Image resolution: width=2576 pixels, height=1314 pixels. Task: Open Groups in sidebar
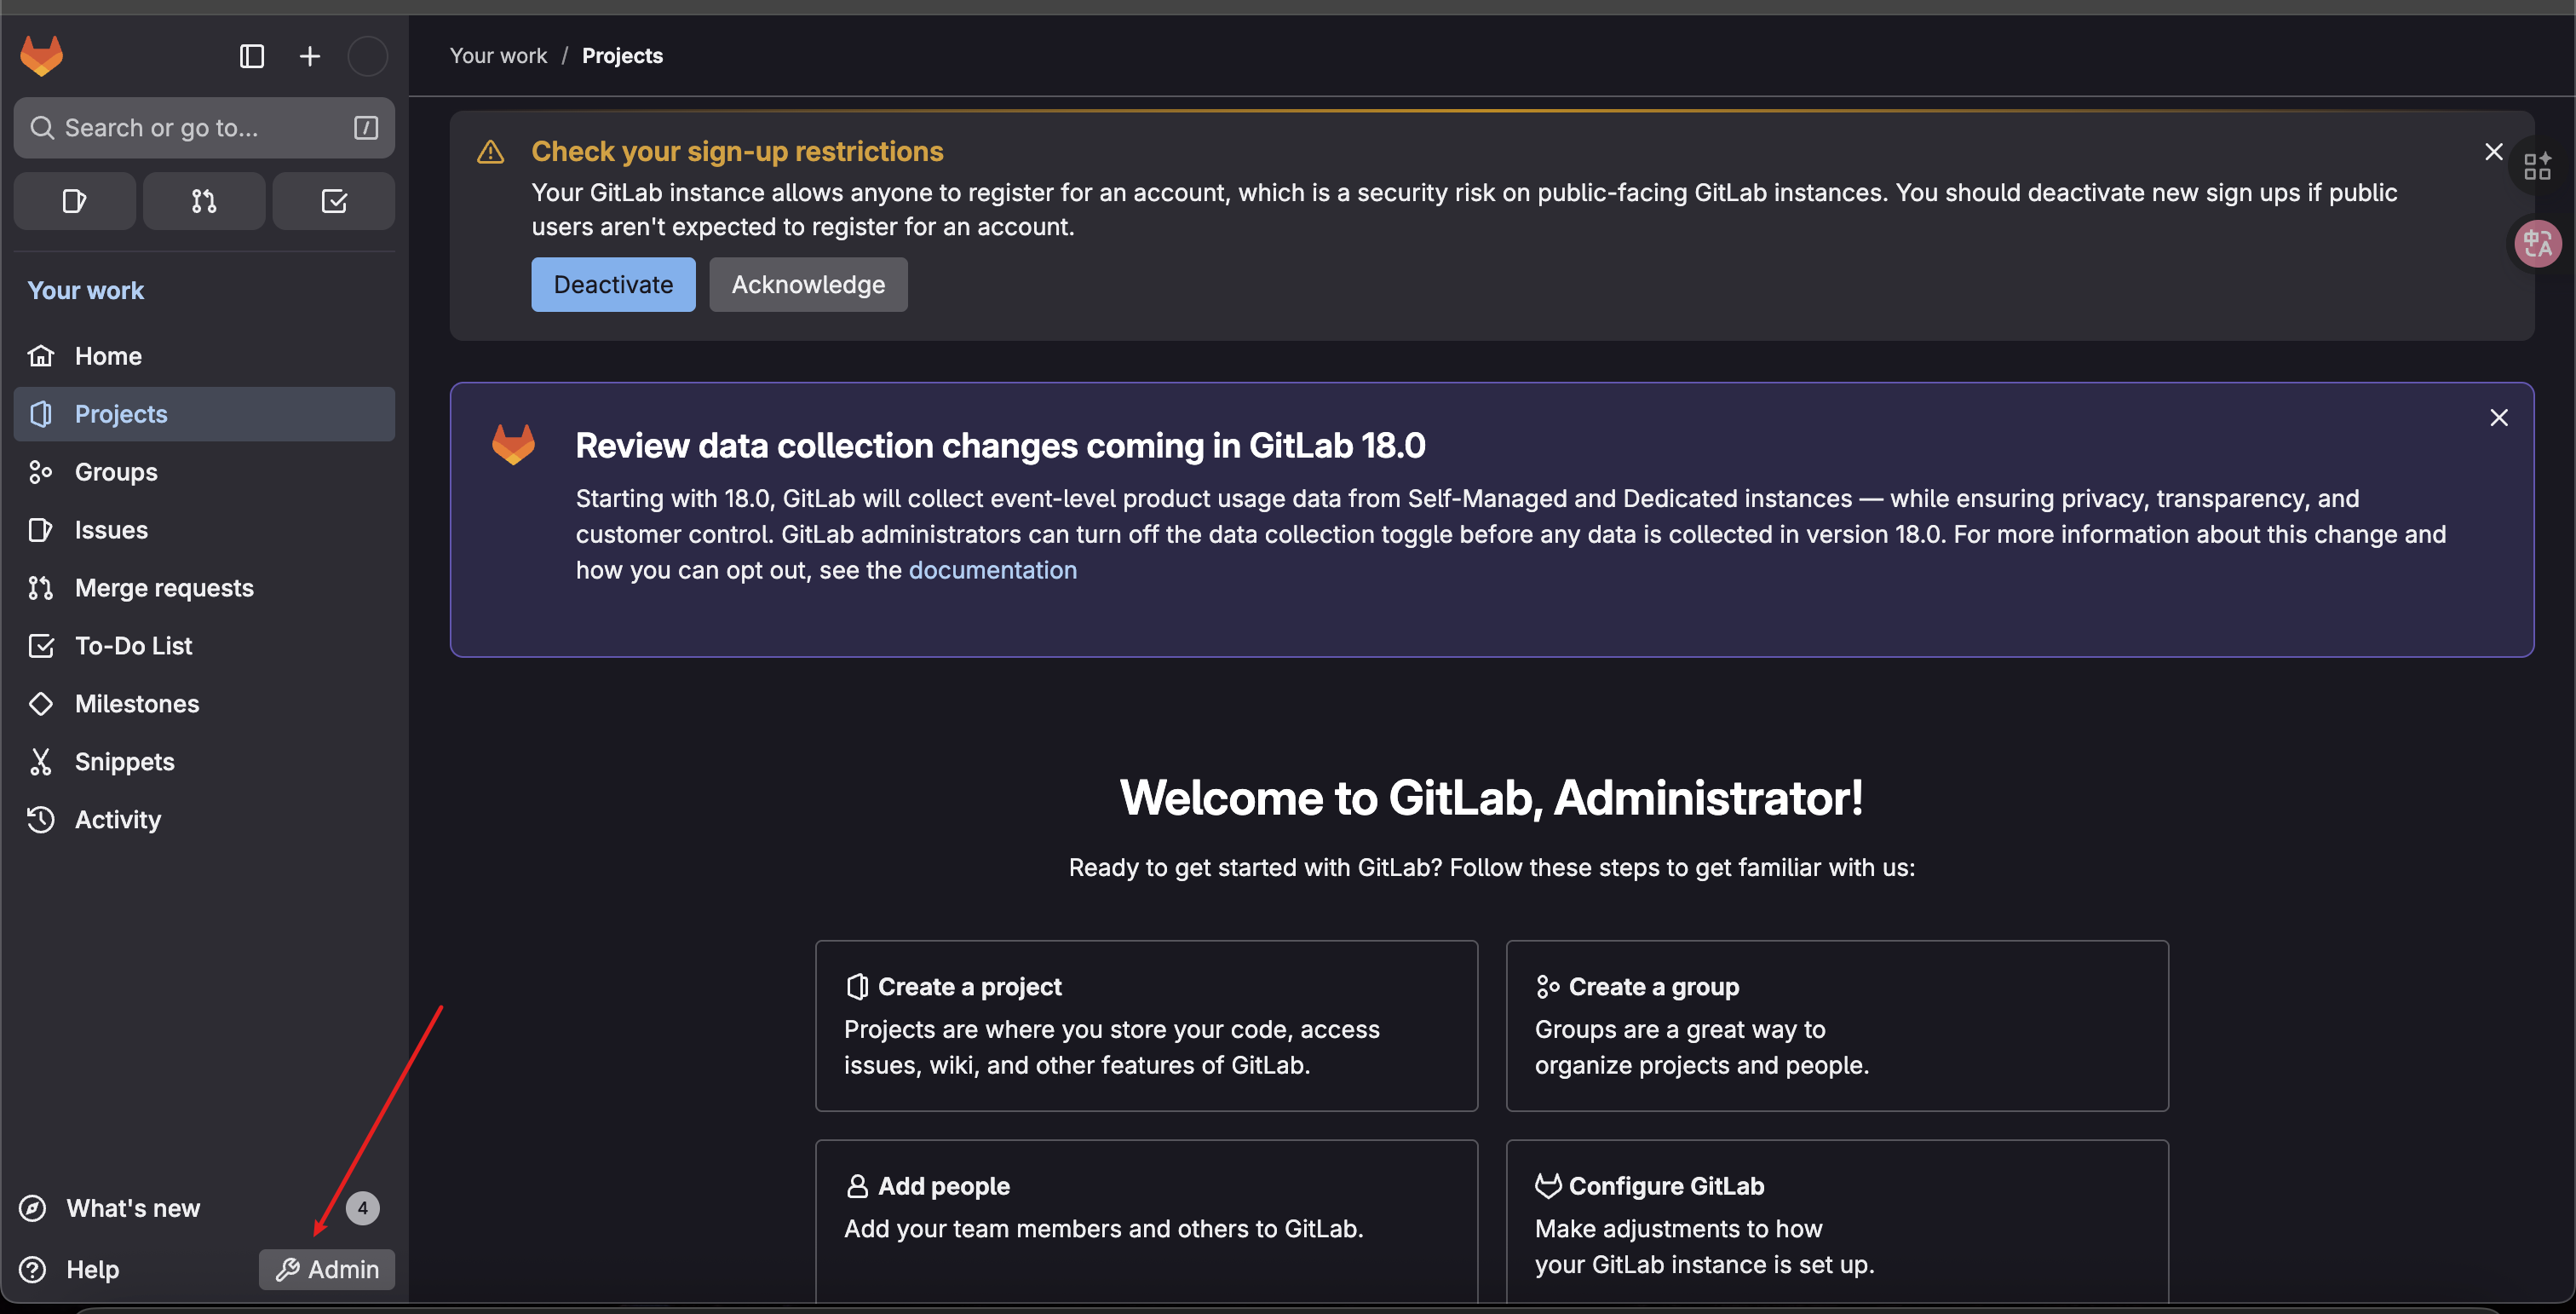coord(115,472)
